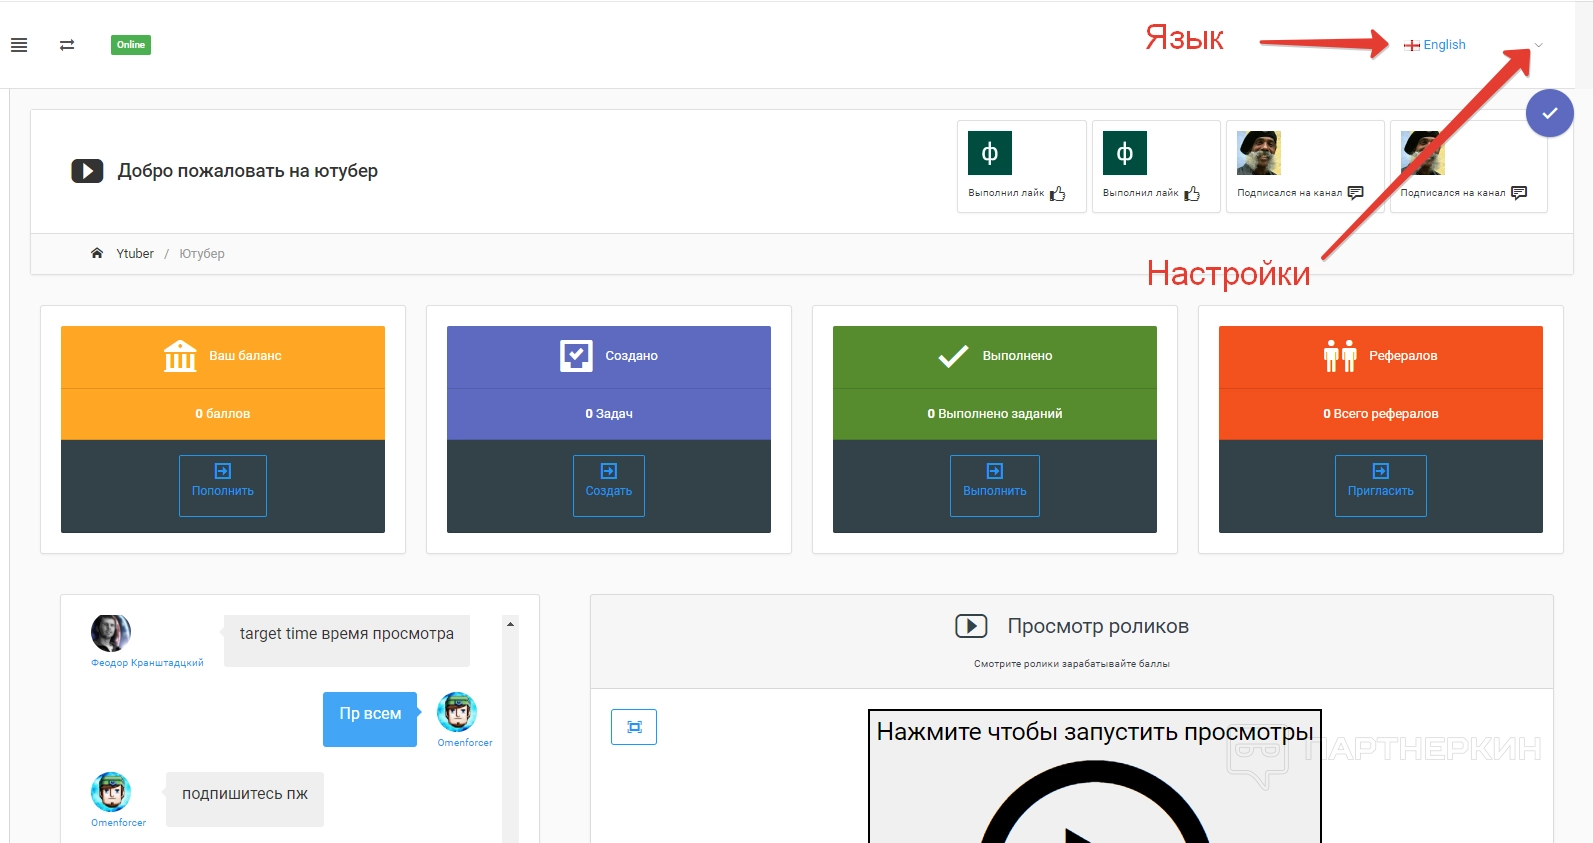
Task: Open Феодор Кранштадцкий's avatar in chat
Action: (111, 634)
